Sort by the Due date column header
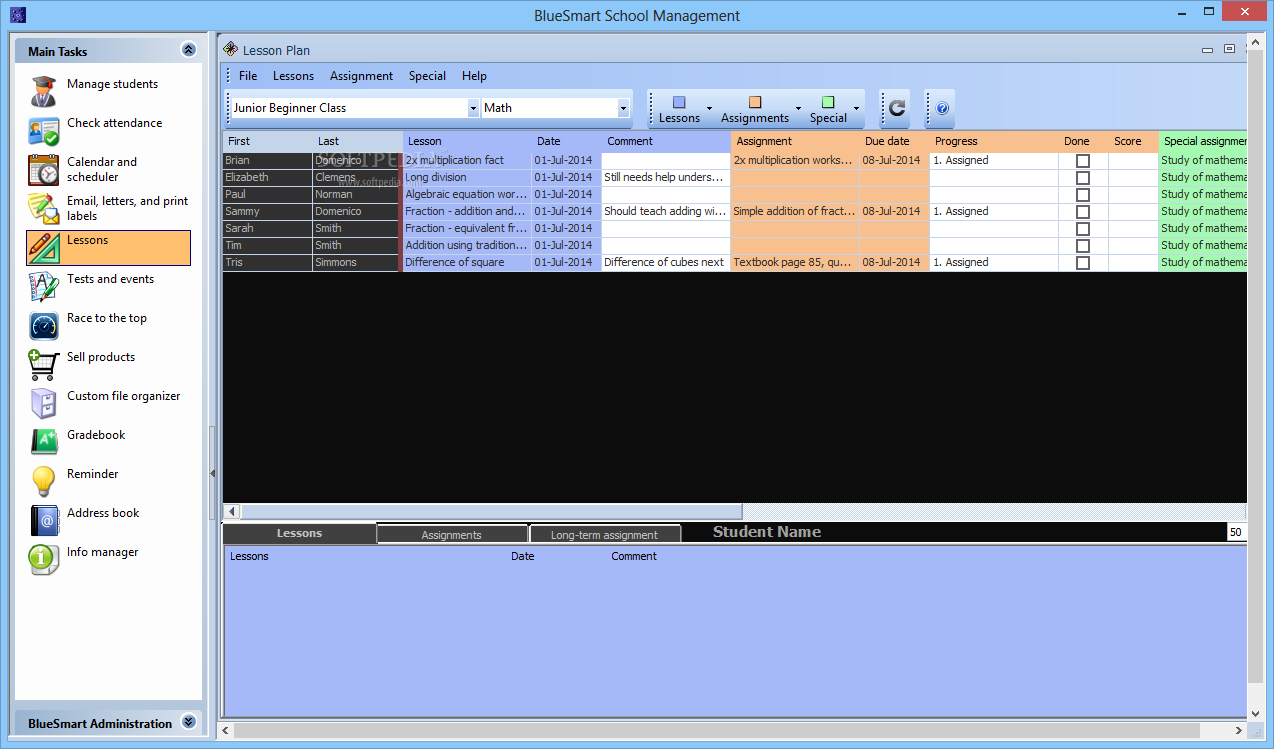The image size is (1274, 749). click(x=894, y=141)
